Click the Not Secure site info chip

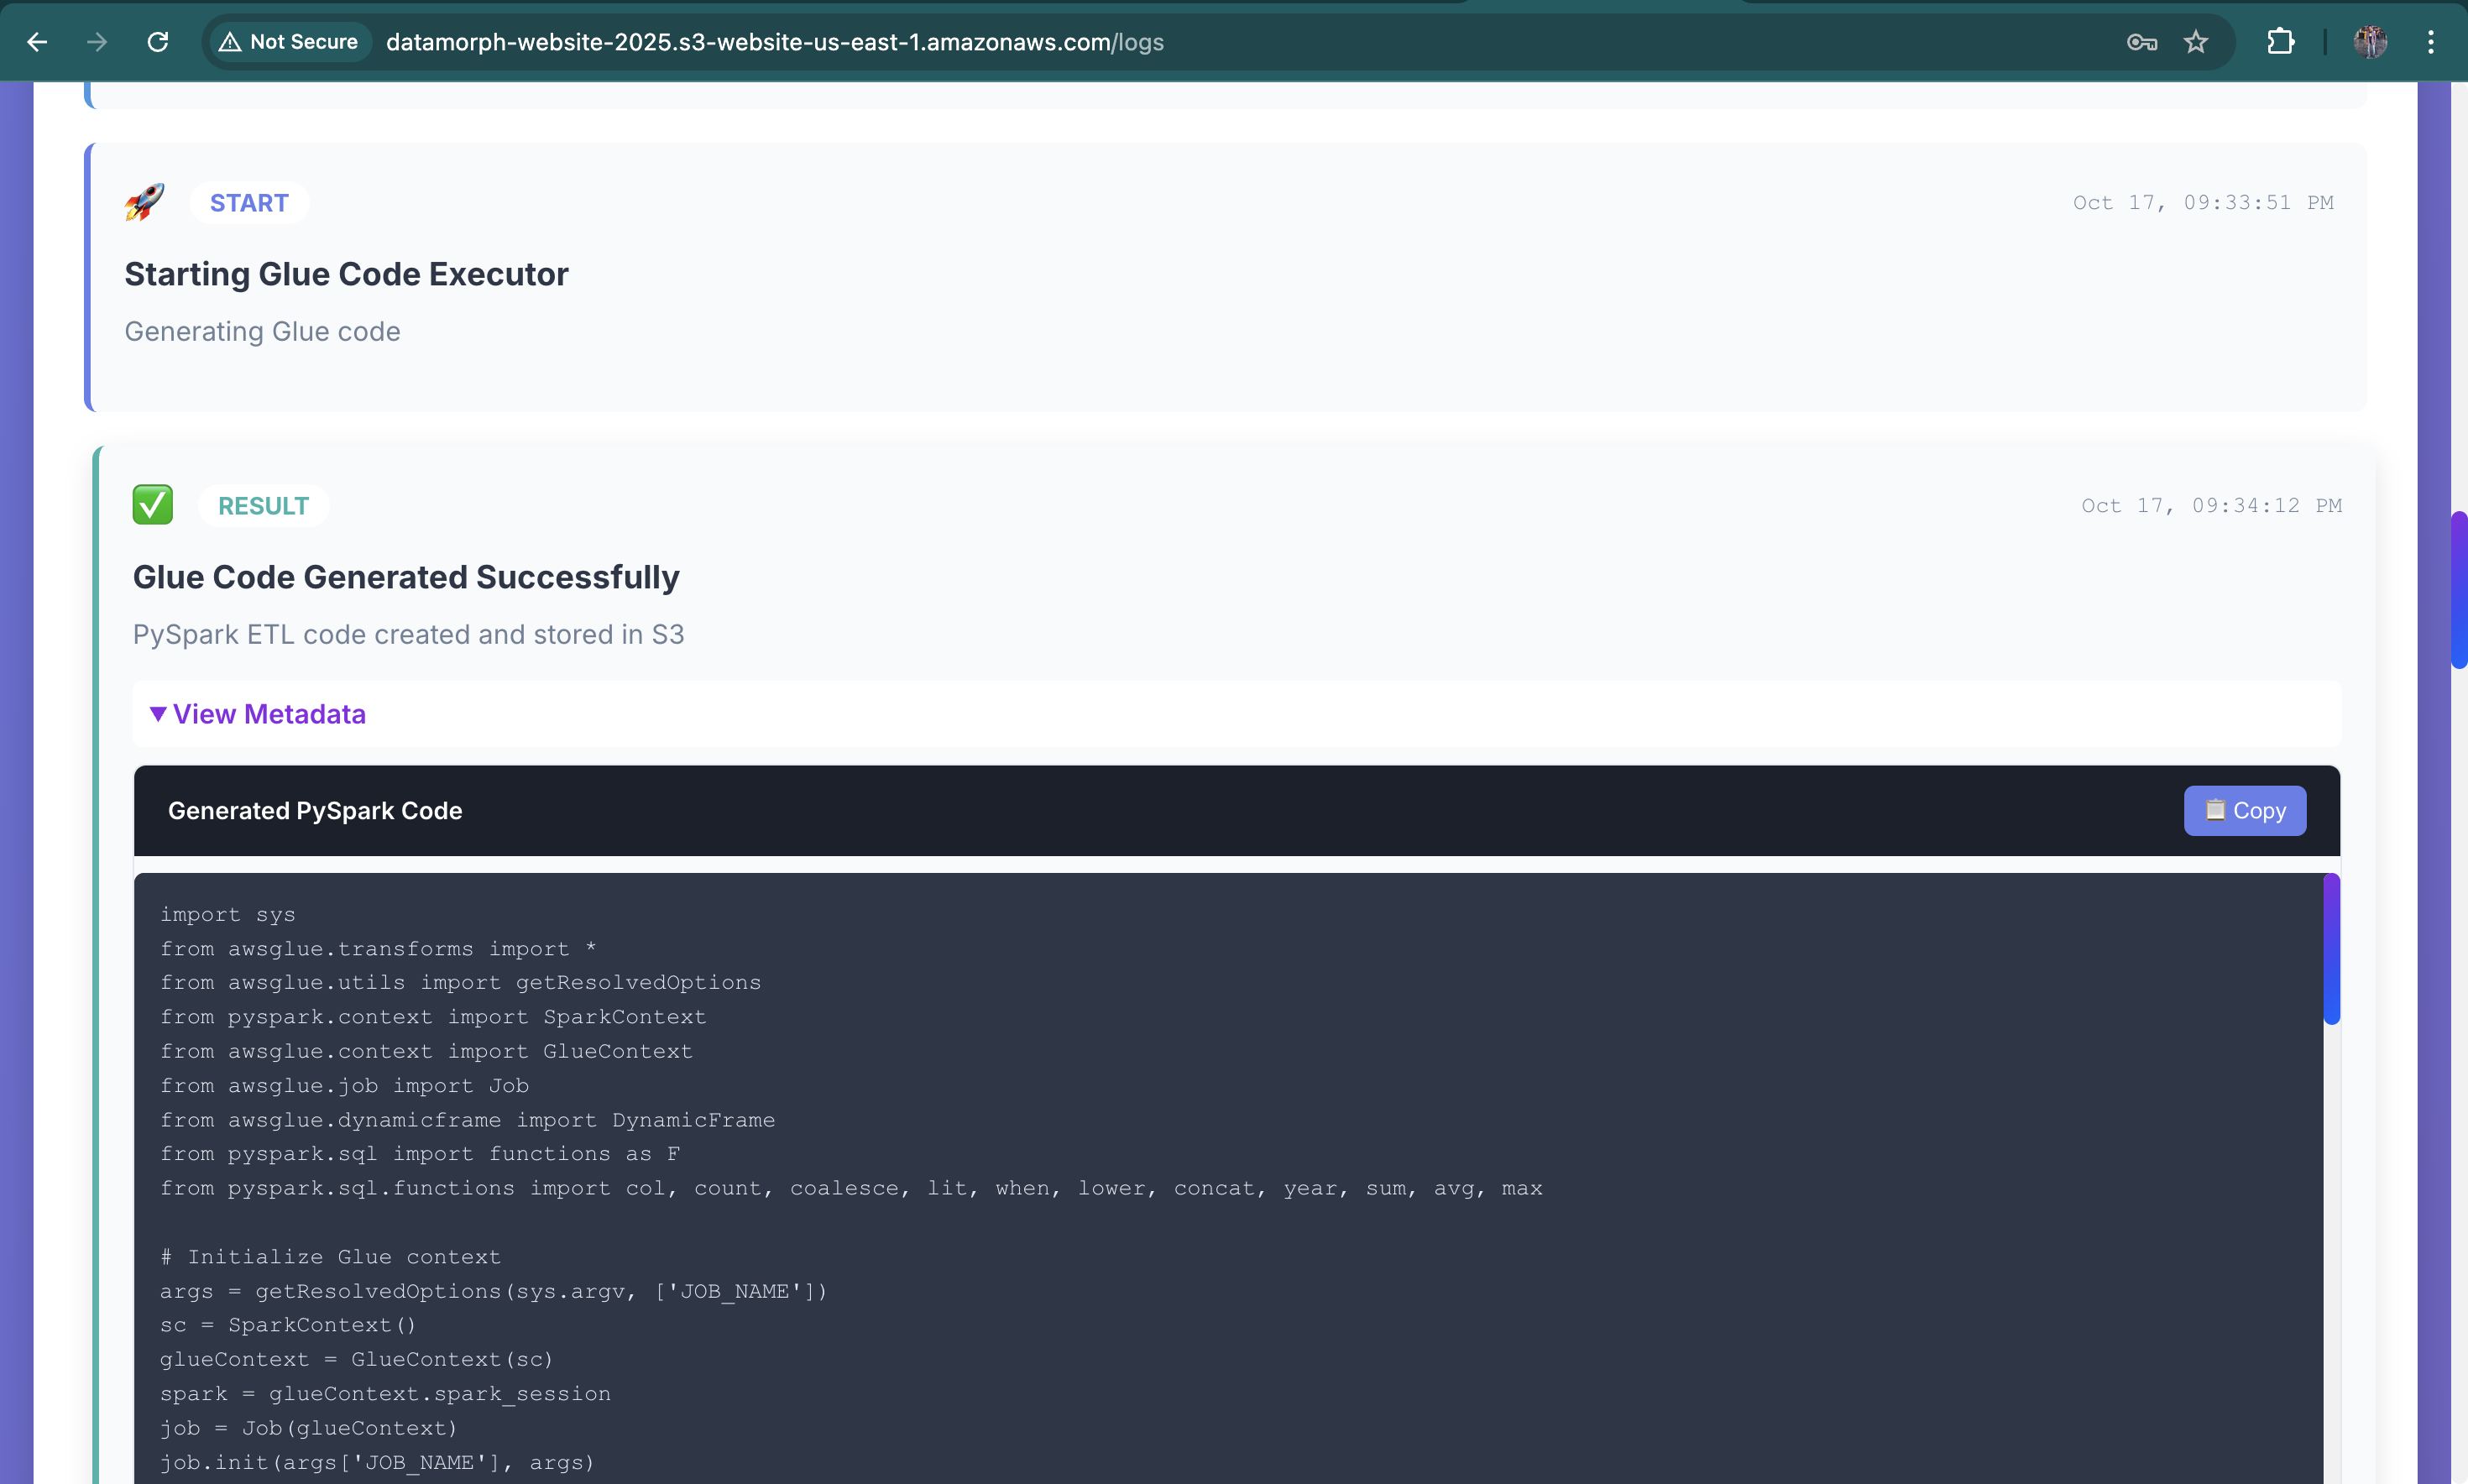click(290, 42)
